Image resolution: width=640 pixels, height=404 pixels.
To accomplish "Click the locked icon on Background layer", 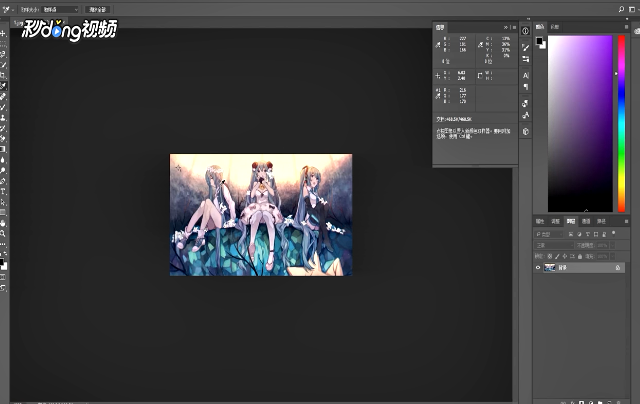I will pos(618,268).
